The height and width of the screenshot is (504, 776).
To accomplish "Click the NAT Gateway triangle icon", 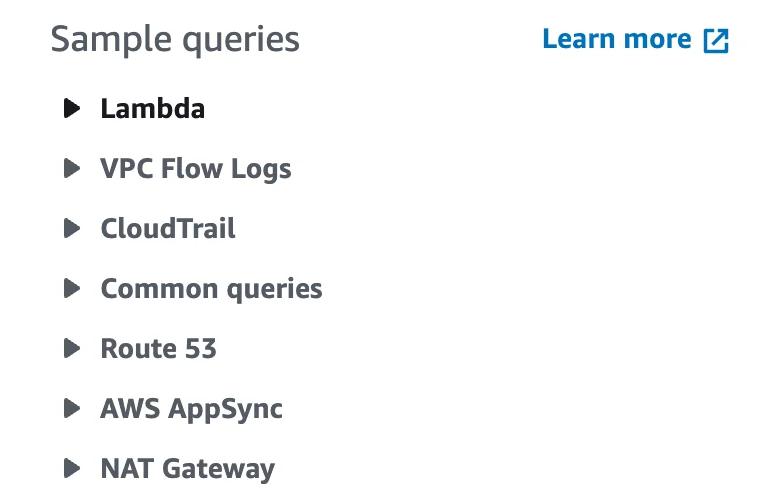I will coord(71,469).
